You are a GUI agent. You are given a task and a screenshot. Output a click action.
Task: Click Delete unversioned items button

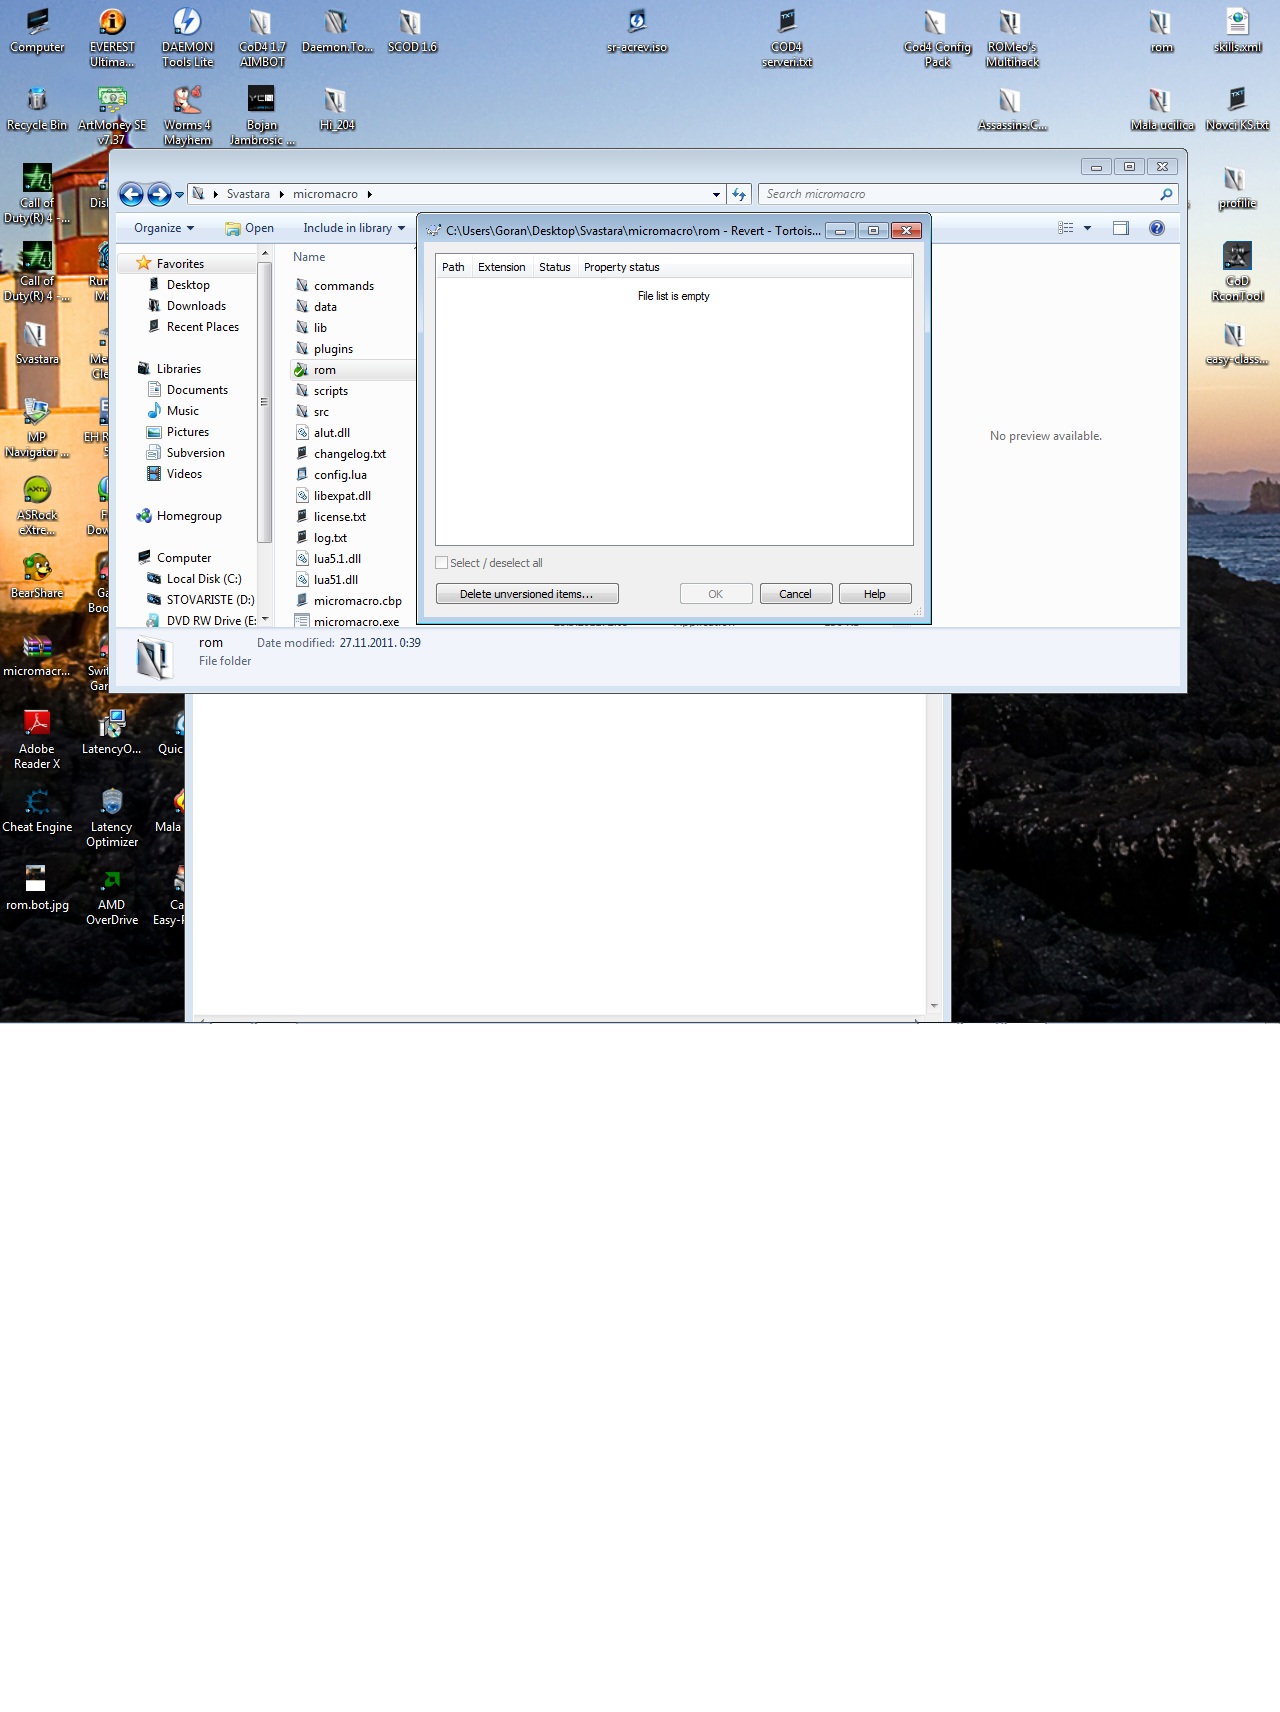tap(527, 594)
